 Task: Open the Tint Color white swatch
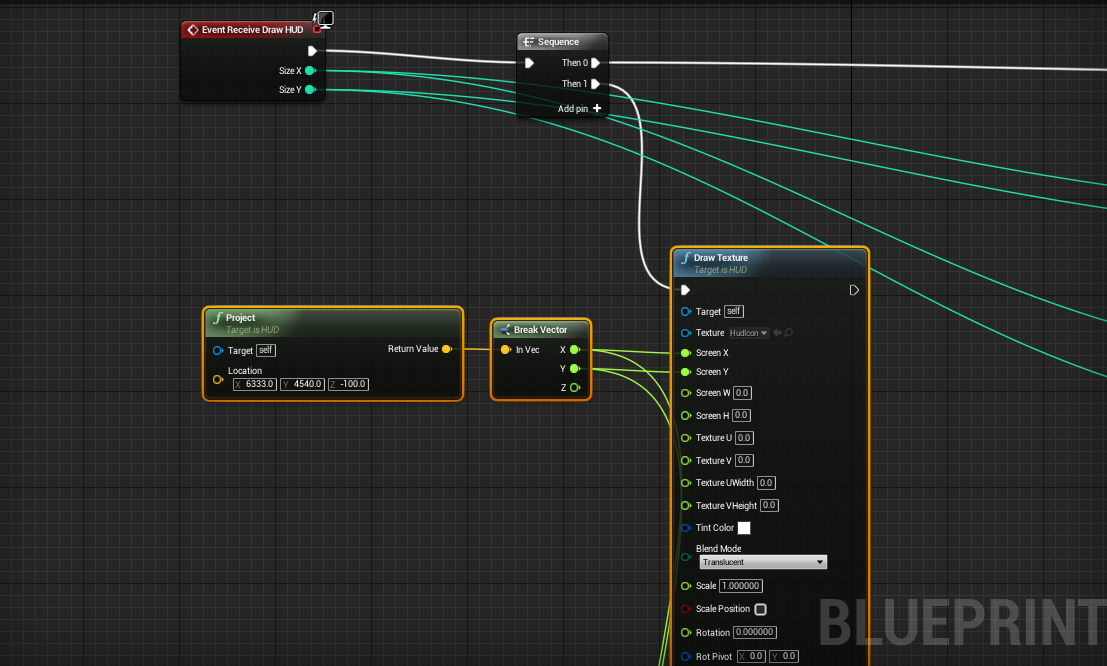coord(744,528)
